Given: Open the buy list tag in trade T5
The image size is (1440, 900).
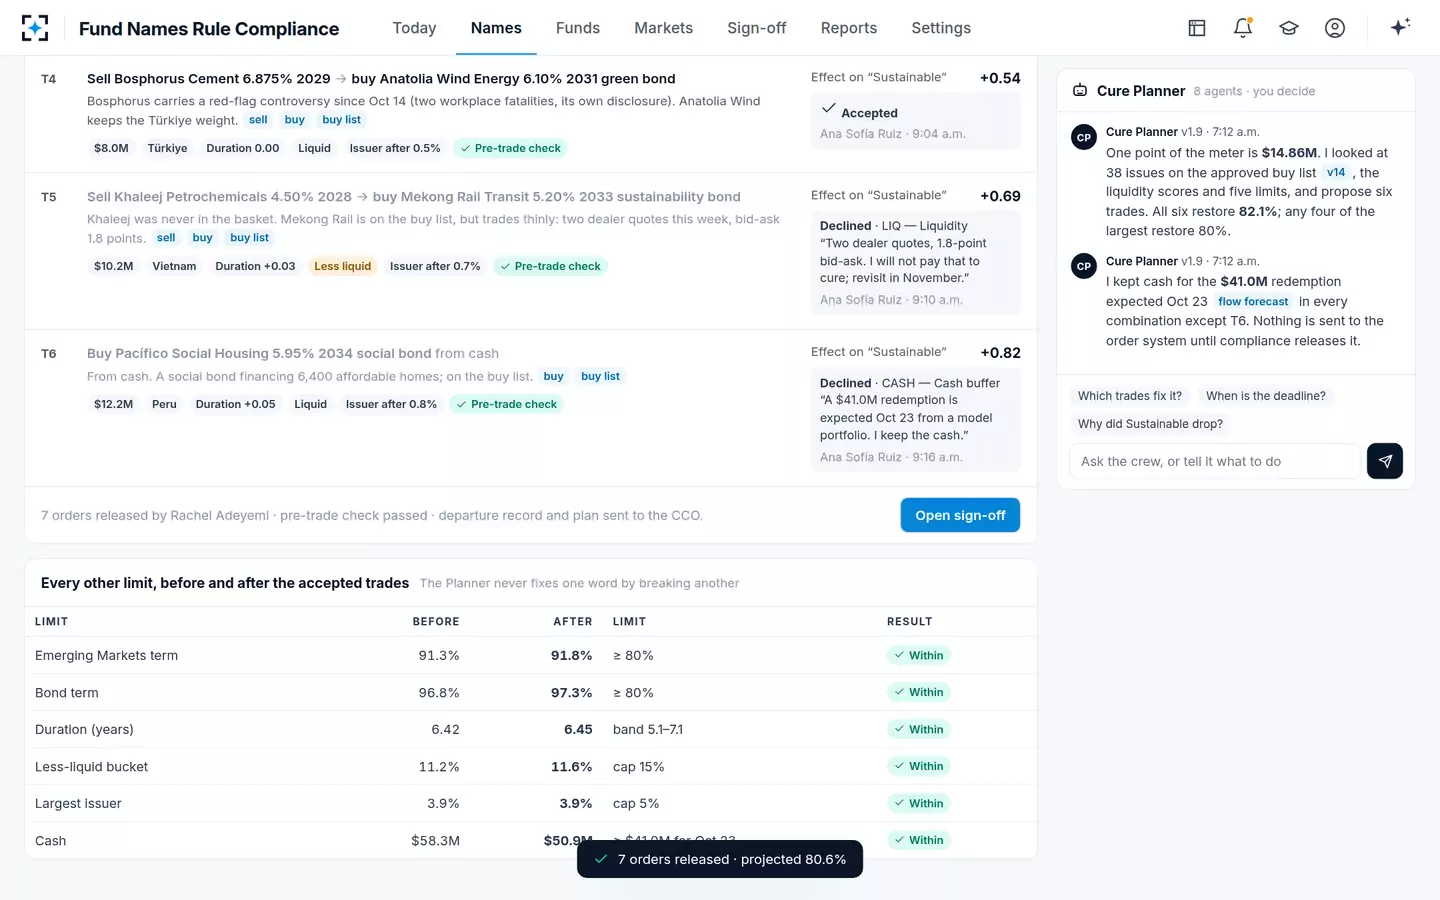Looking at the screenshot, I should tap(249, 238).
